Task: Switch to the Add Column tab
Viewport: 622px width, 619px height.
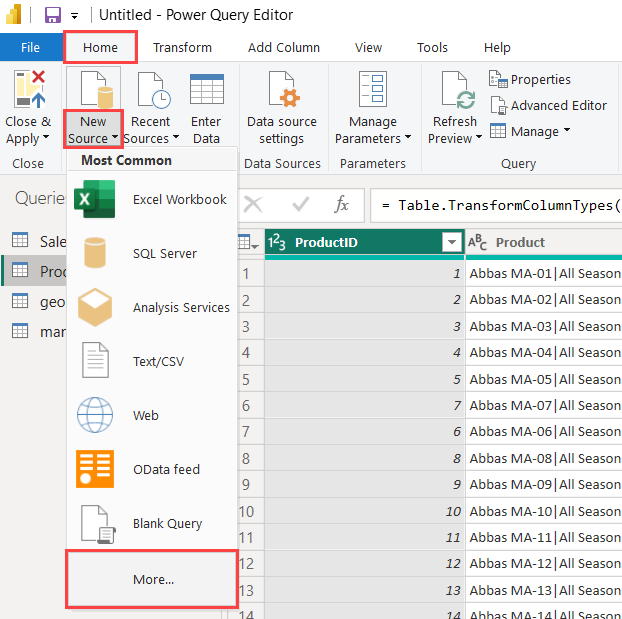Action: 284,48
